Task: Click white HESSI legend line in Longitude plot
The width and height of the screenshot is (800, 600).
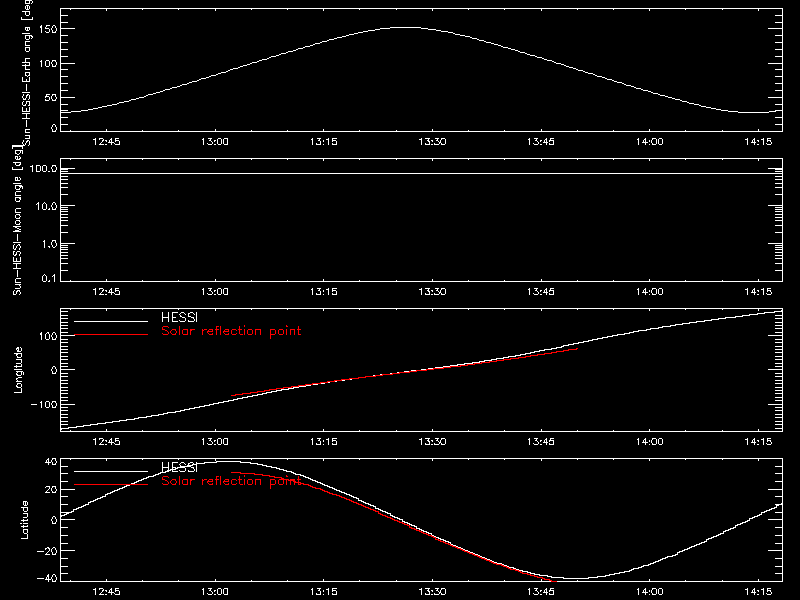Action: (111, 321)
